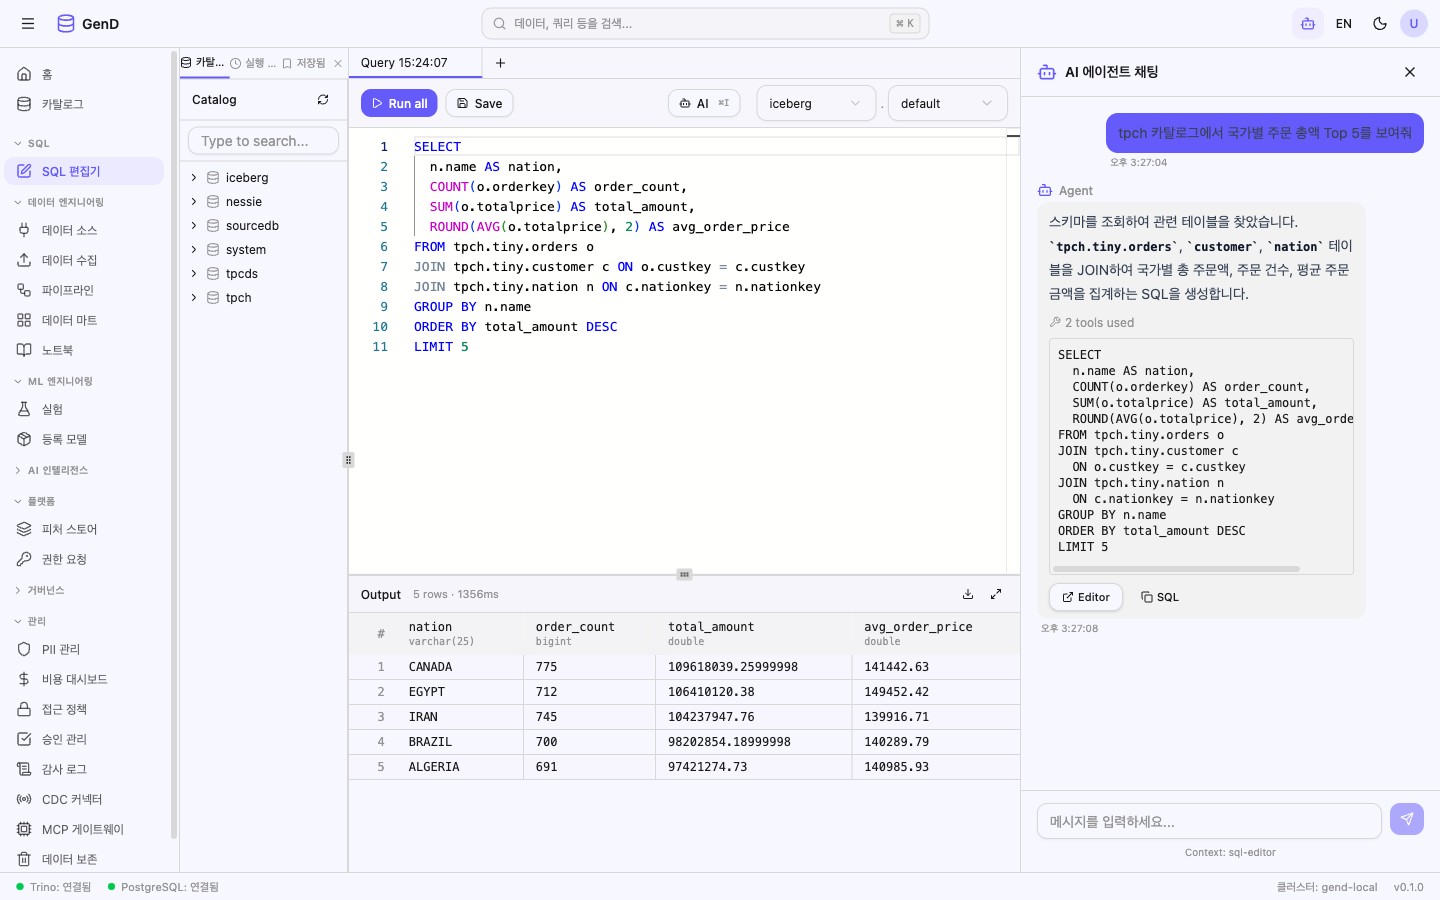Image resolution: width=1440 pixels, height=900 pixels.
Task: Toggle dark mode moon icon
Action: point(1380,24)
